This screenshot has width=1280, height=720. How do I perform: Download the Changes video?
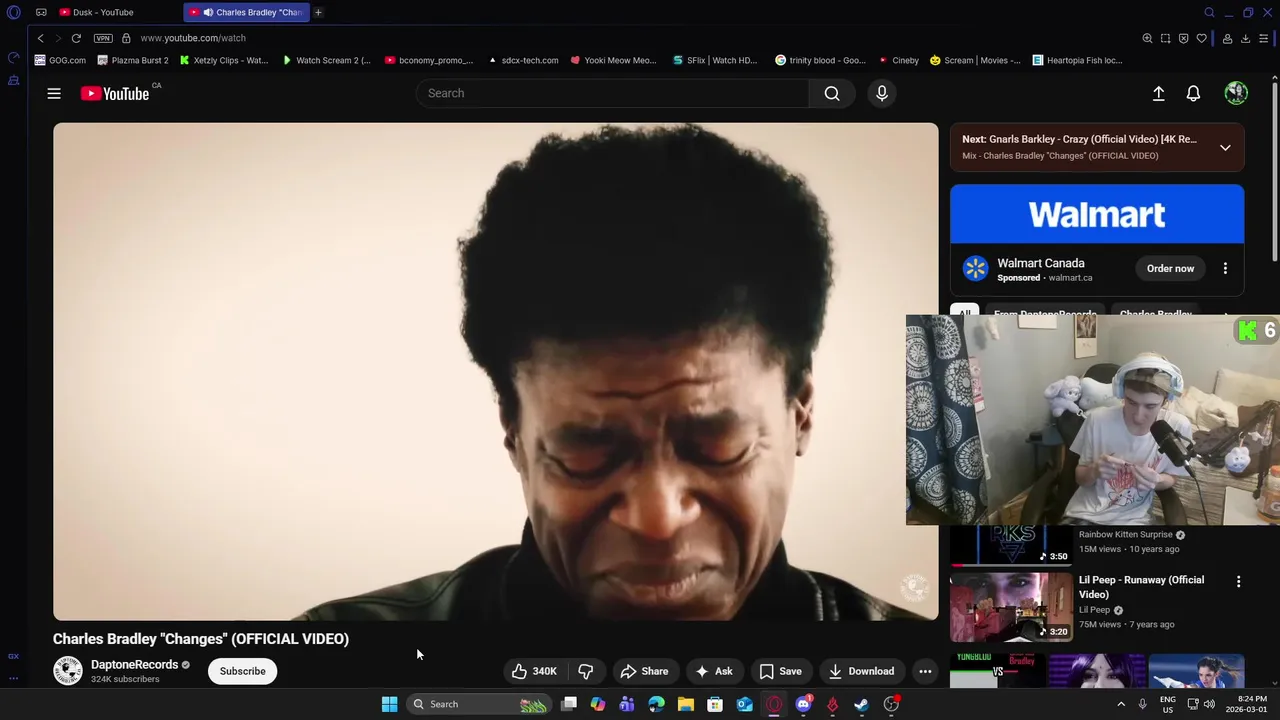click(x=861, y=671)
